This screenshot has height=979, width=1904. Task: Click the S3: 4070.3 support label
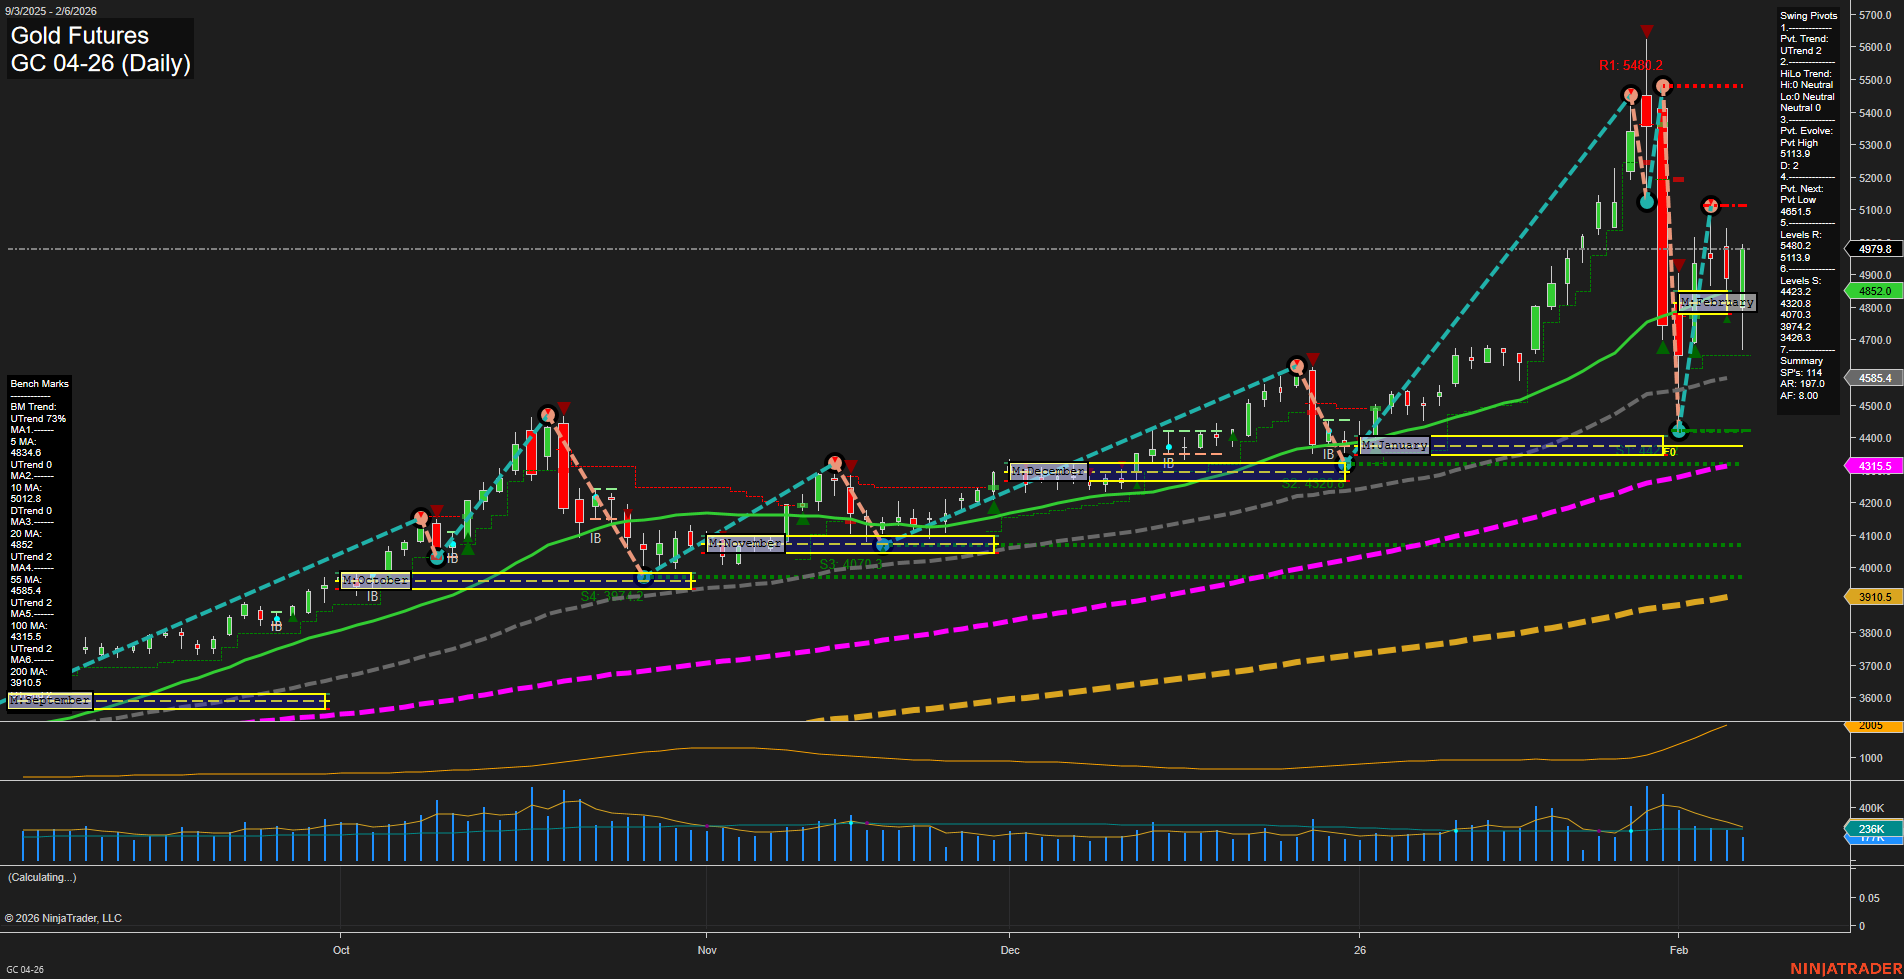848,564
